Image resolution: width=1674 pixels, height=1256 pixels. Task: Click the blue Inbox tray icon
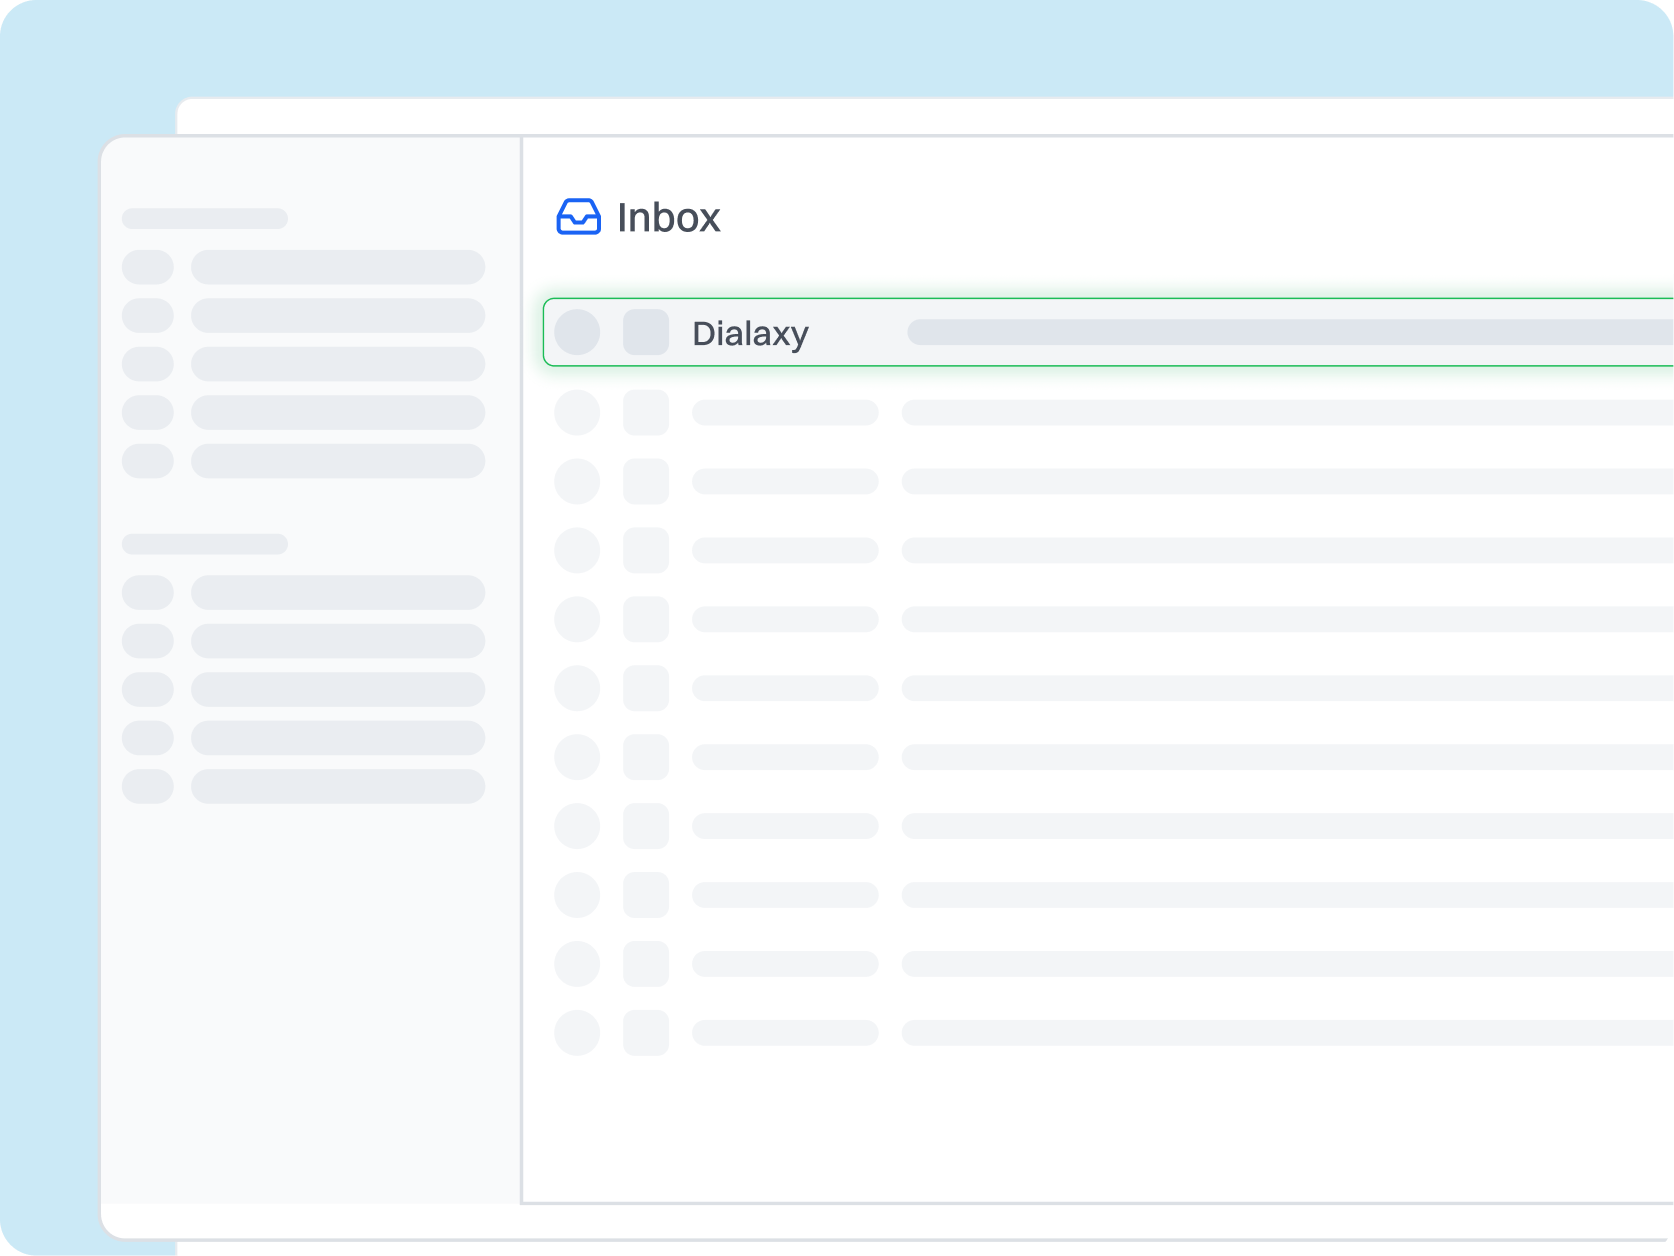[x=580, y=217]
